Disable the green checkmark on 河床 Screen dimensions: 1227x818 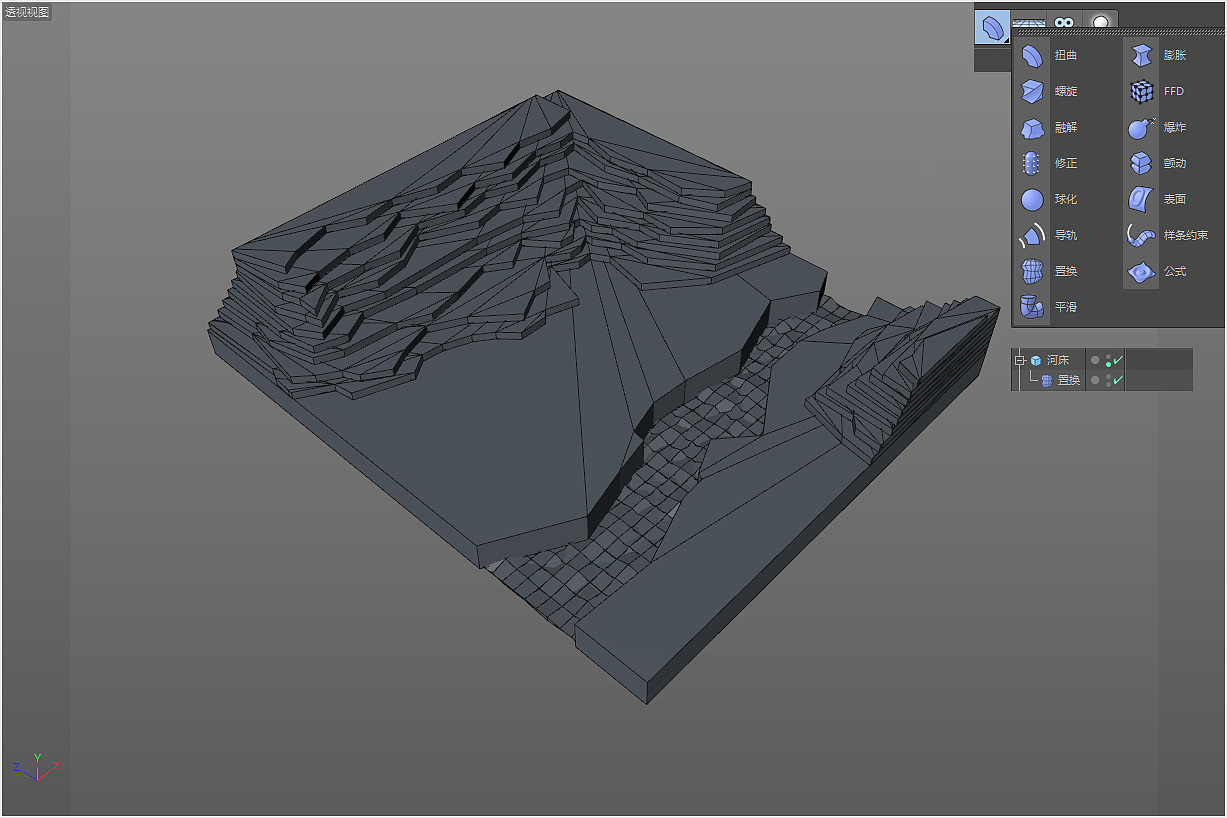click(x=1119, y=360)
